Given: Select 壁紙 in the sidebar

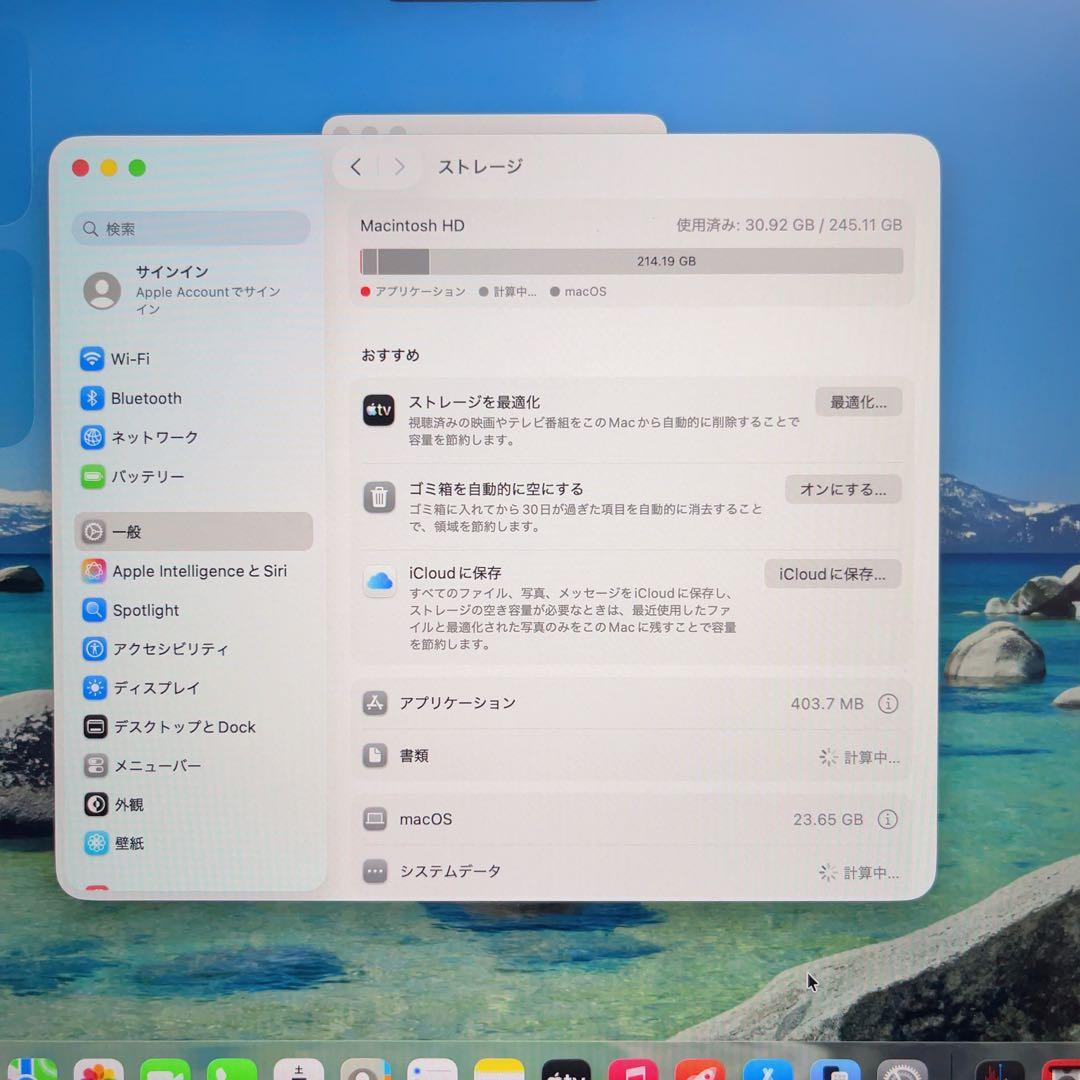Looking at the screenshot, I should click(128, 843).
